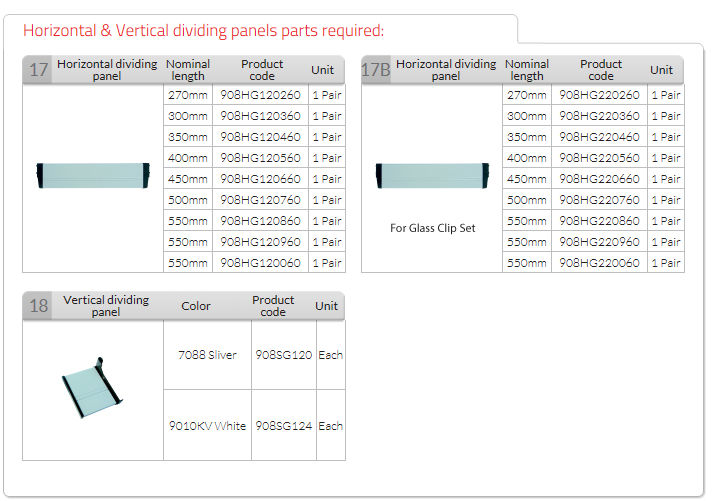Click the glass clip panel image in table 17B
Image resolution: width=713 pixels, height=501 pixels.
point(431,176)
